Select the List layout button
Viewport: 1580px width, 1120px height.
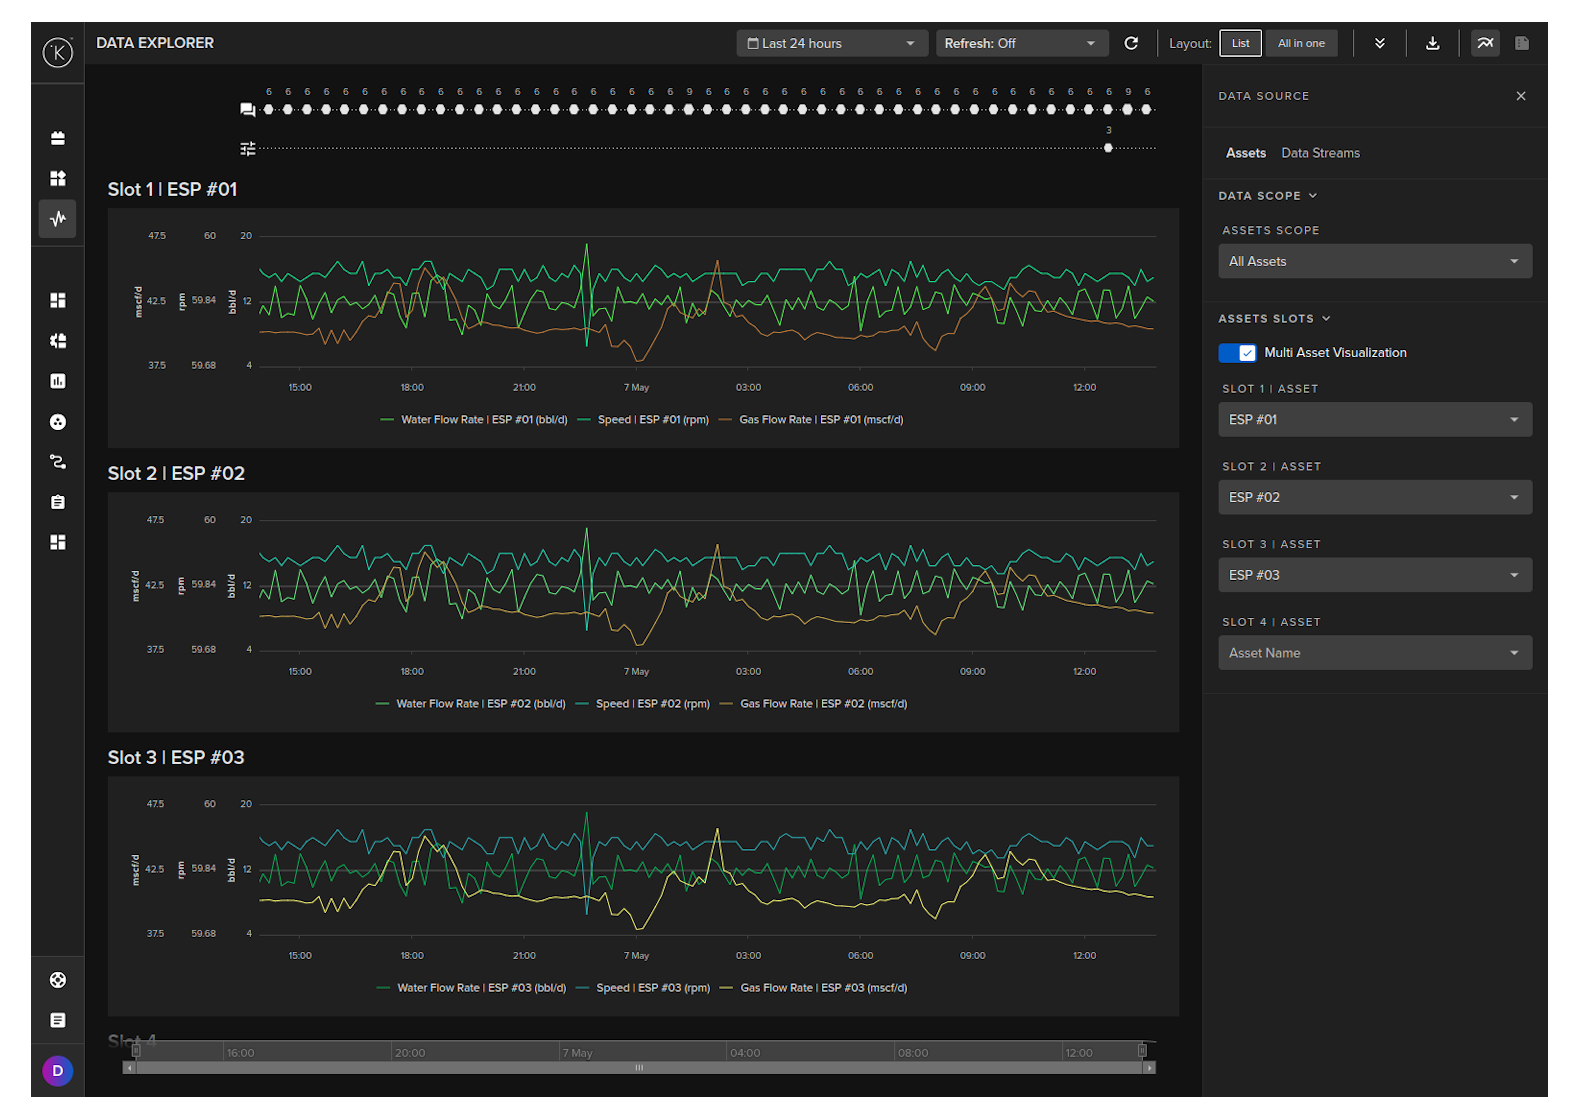click(1240, 43)
